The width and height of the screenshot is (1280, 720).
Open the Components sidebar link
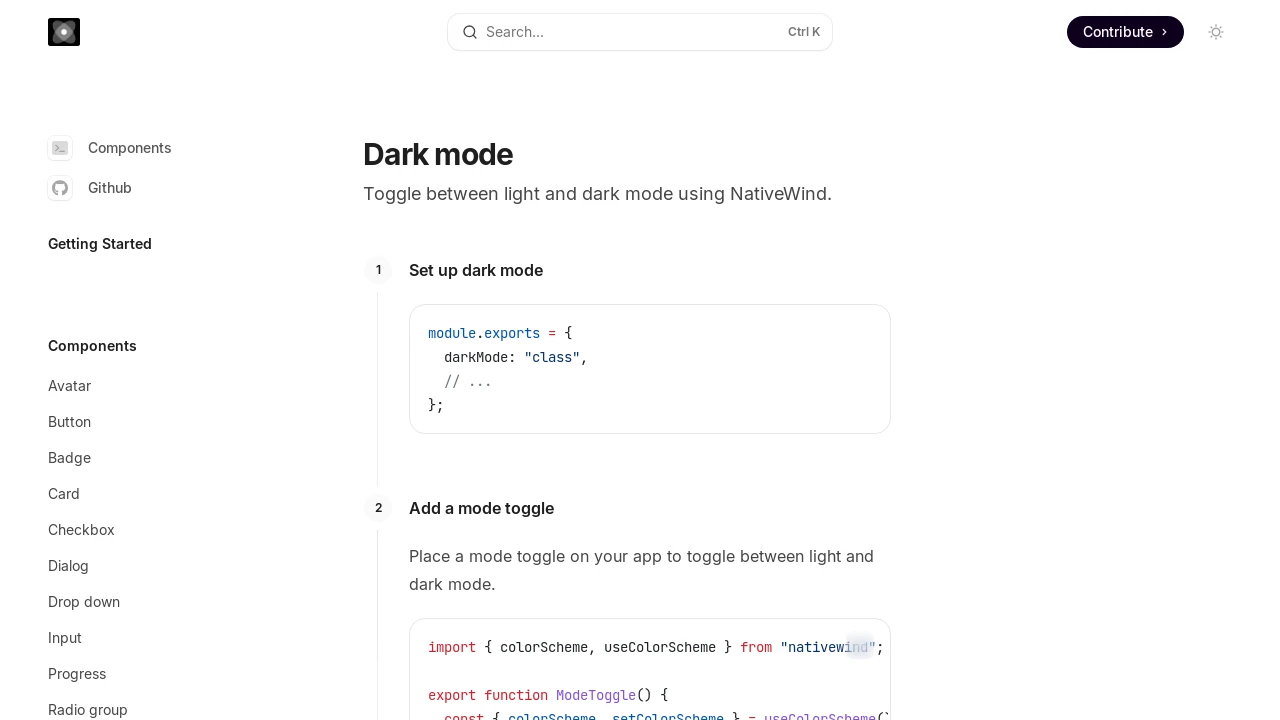point(130,148)
